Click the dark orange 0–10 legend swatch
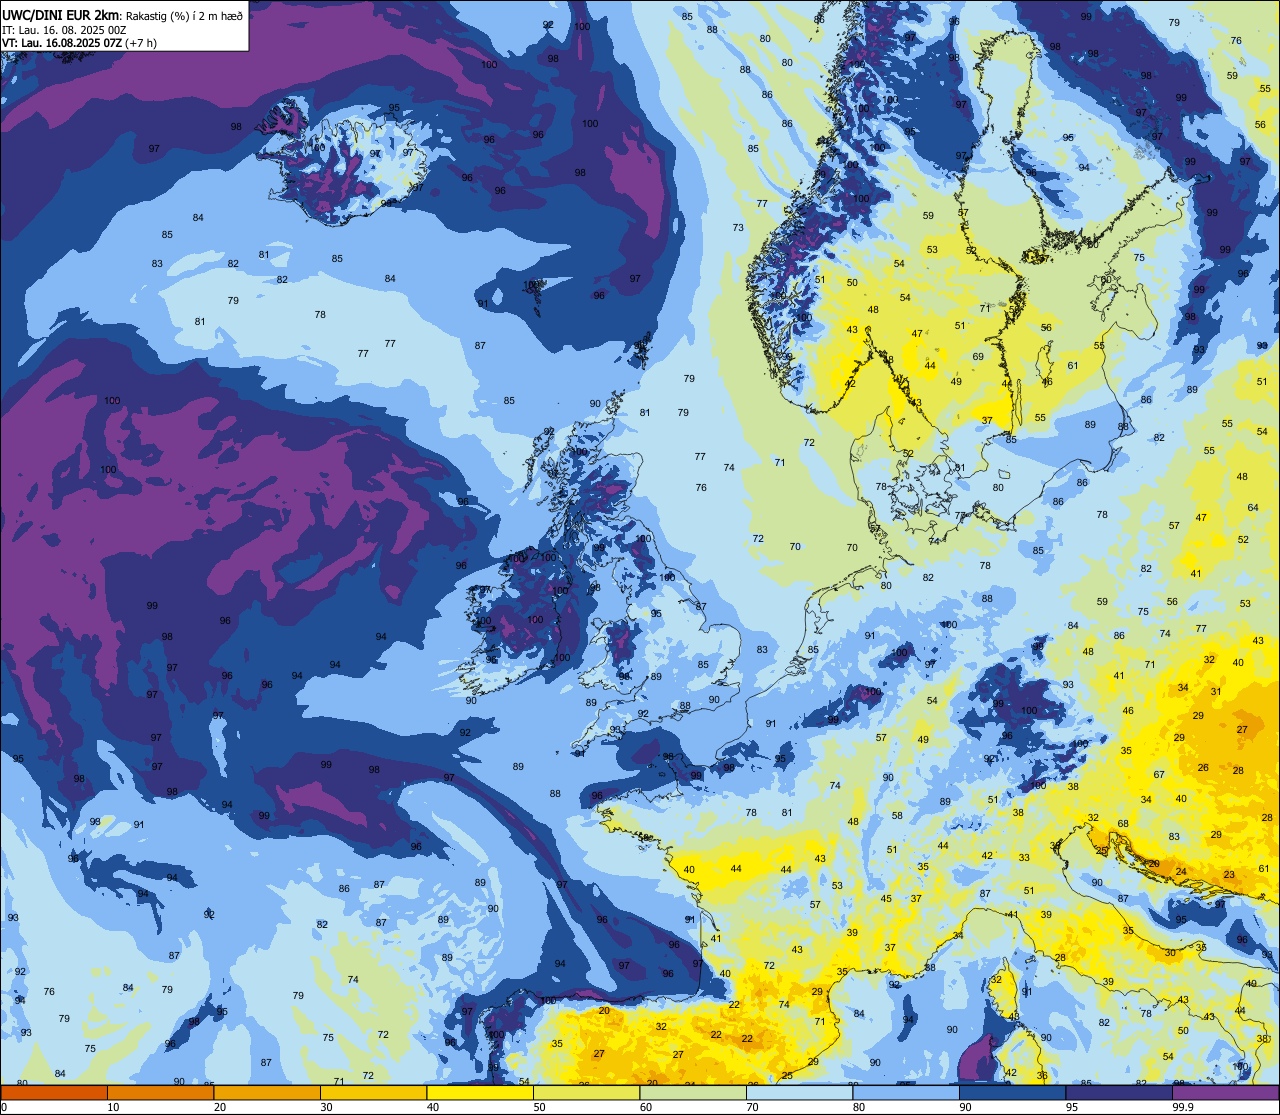 point(54,1092)
